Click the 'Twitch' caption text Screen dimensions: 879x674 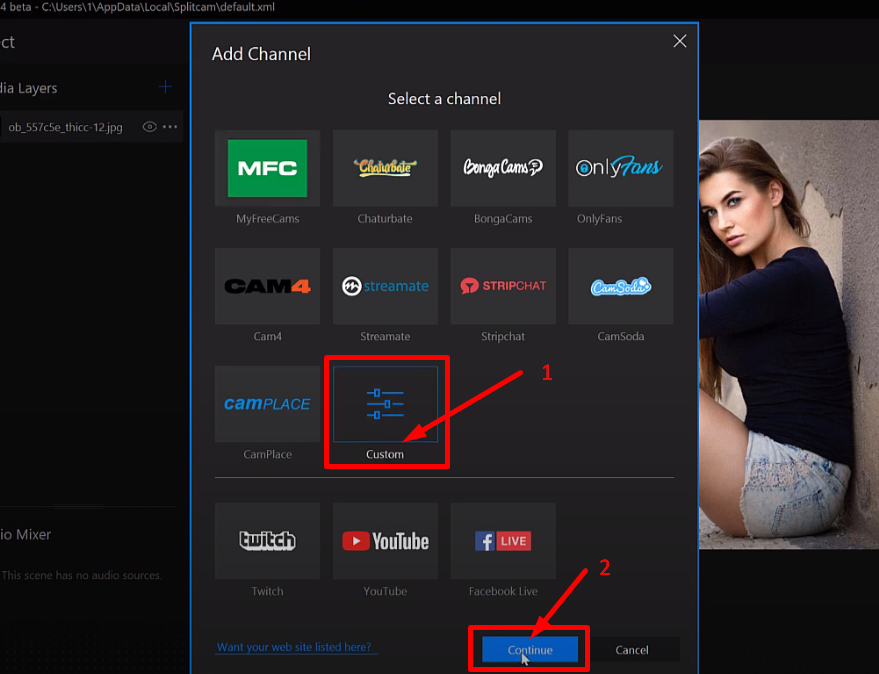pyautogui.click(x=267, y=591)
